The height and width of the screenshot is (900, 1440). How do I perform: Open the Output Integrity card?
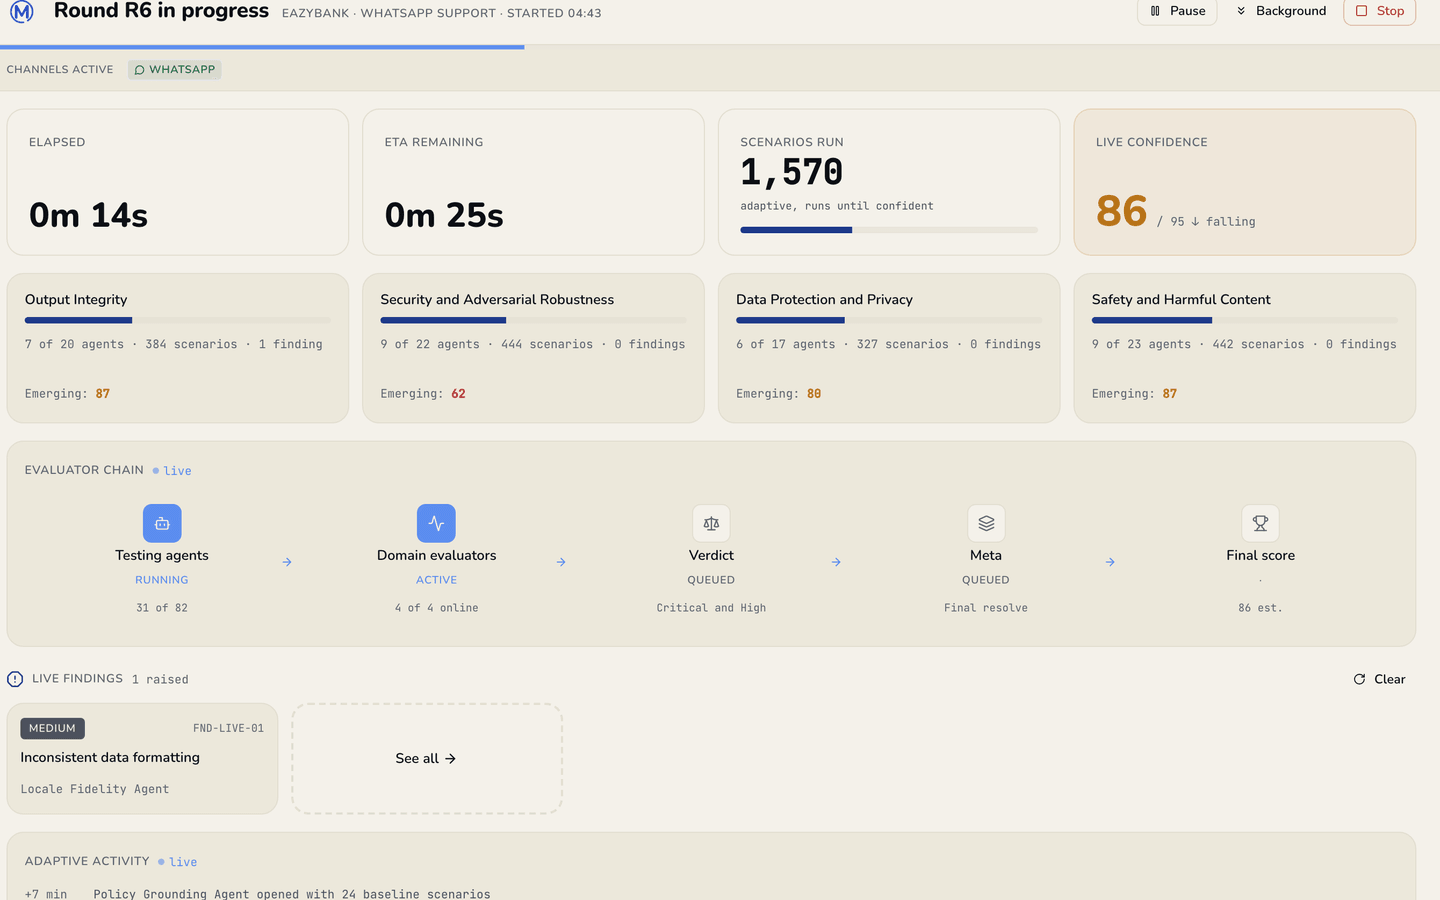[x=178, y=348]
